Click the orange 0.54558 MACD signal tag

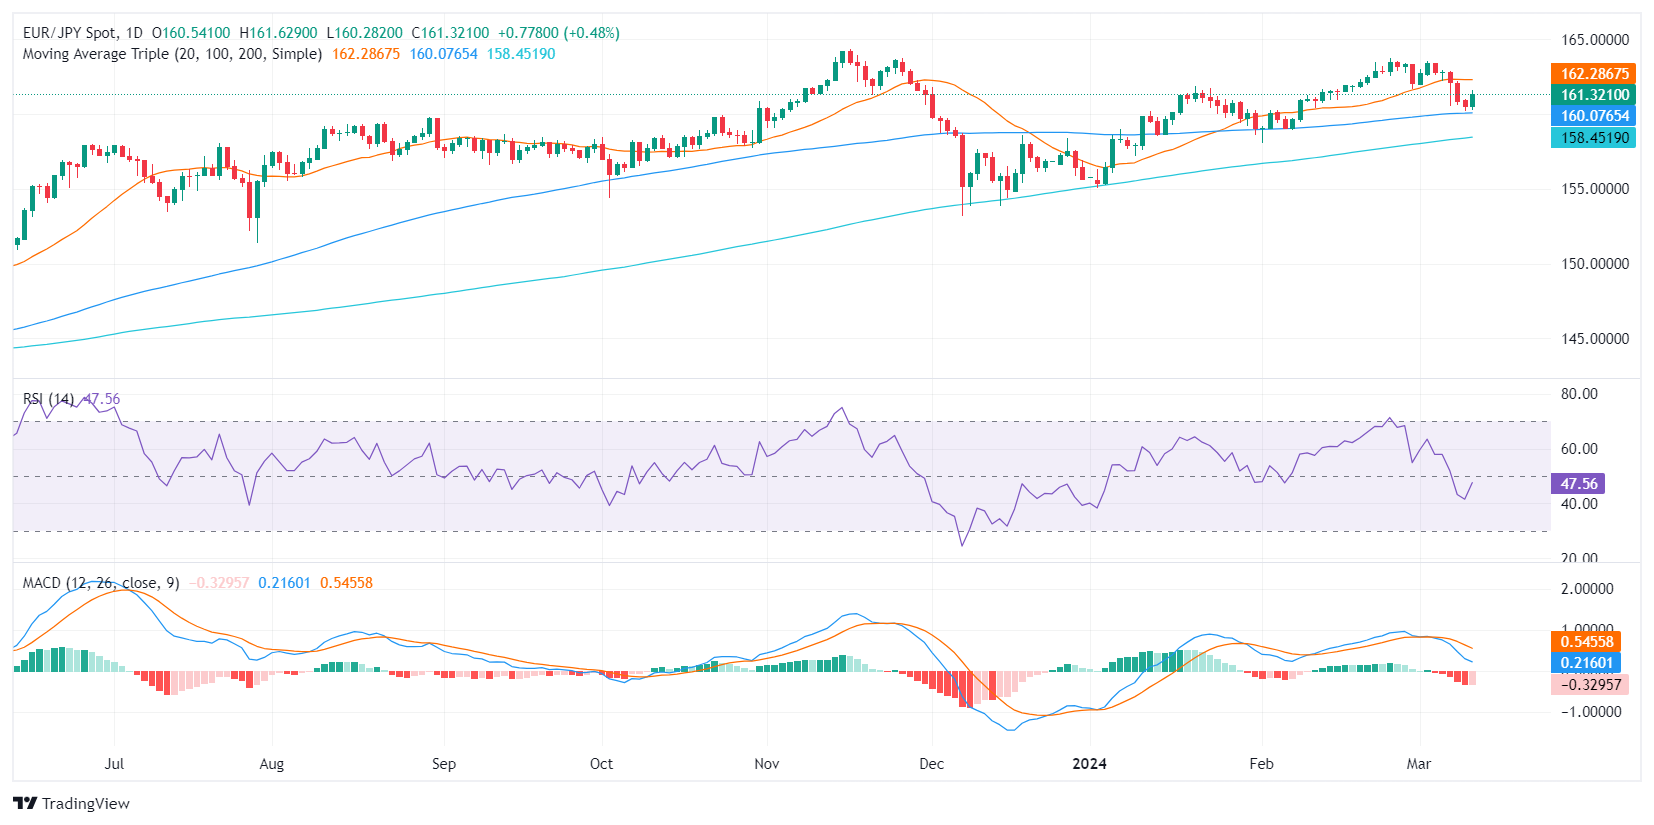tap(1587, 641)
